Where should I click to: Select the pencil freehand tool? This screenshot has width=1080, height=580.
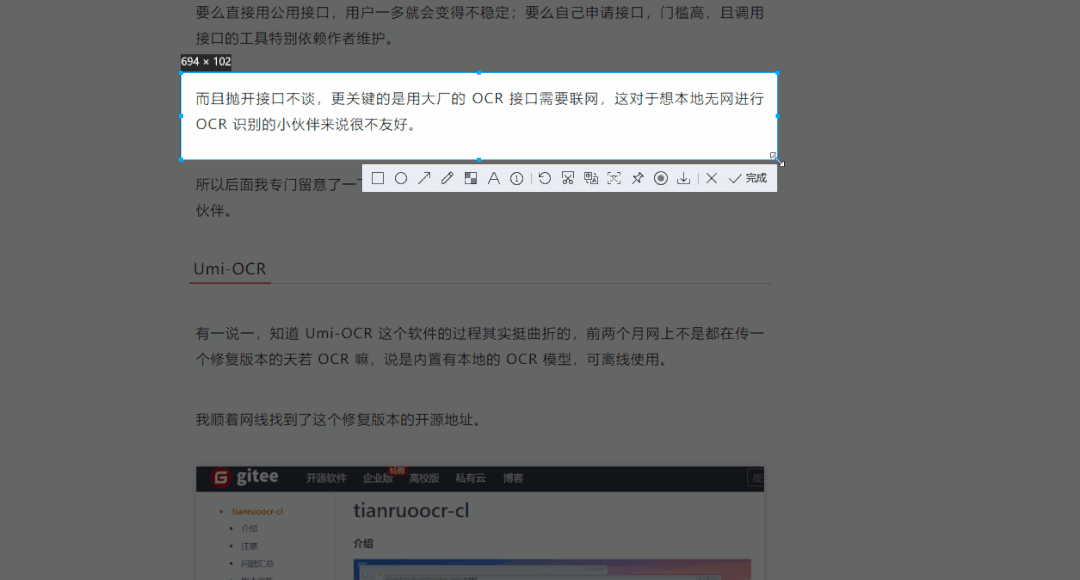[447, 177]
